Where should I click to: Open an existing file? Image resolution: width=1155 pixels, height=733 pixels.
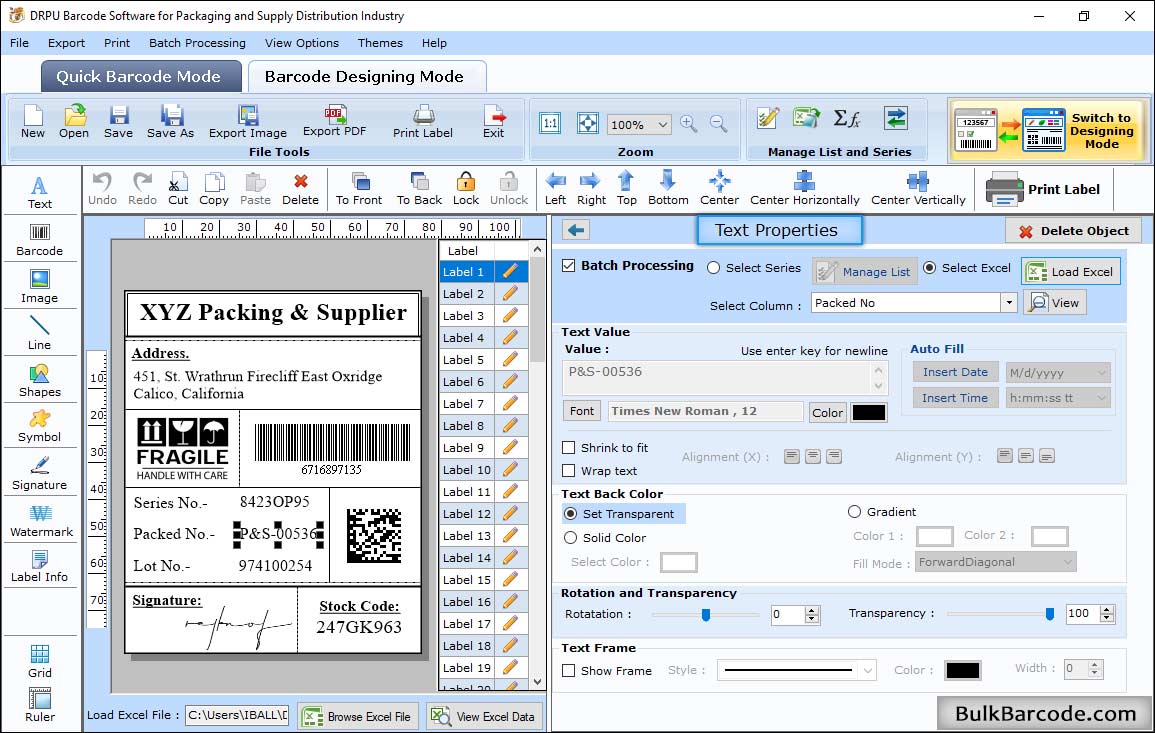coord(74,122)
